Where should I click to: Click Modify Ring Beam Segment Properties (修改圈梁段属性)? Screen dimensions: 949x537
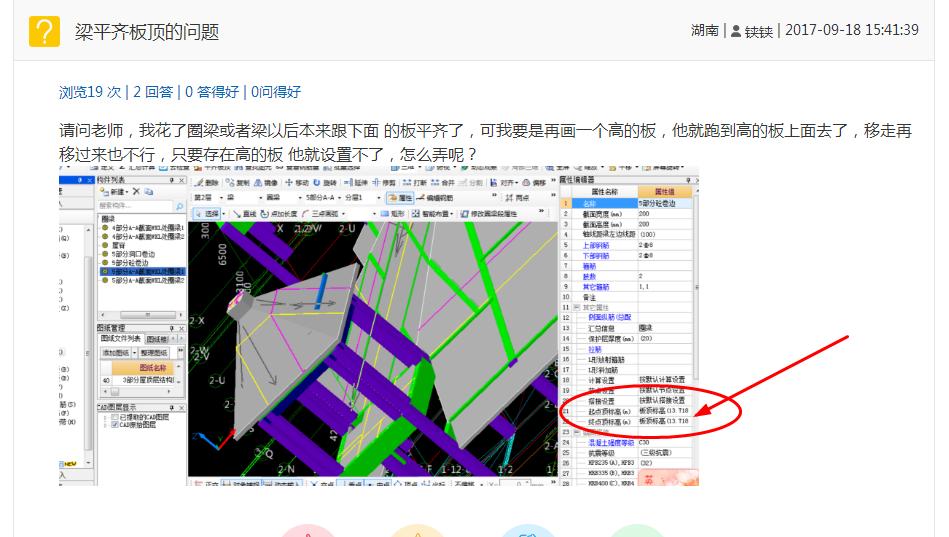489,214
